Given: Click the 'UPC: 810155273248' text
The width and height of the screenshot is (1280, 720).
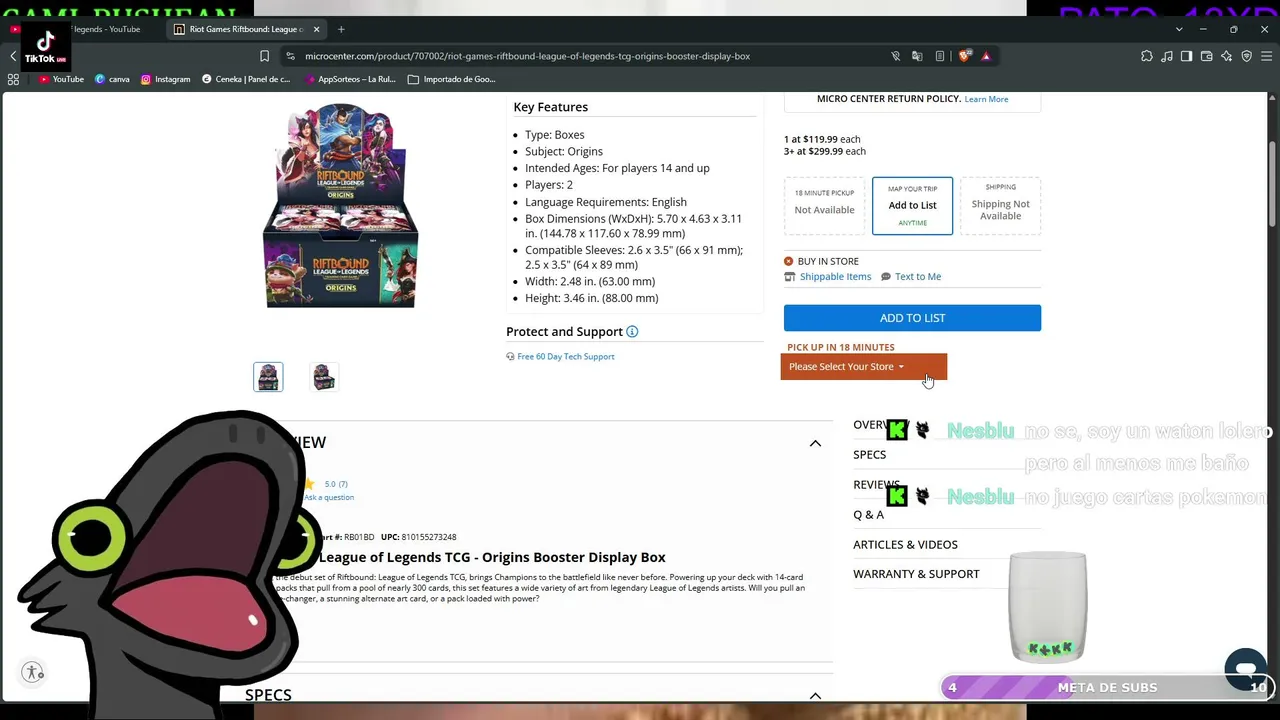Looking at the screenshot, I should 418,537.
